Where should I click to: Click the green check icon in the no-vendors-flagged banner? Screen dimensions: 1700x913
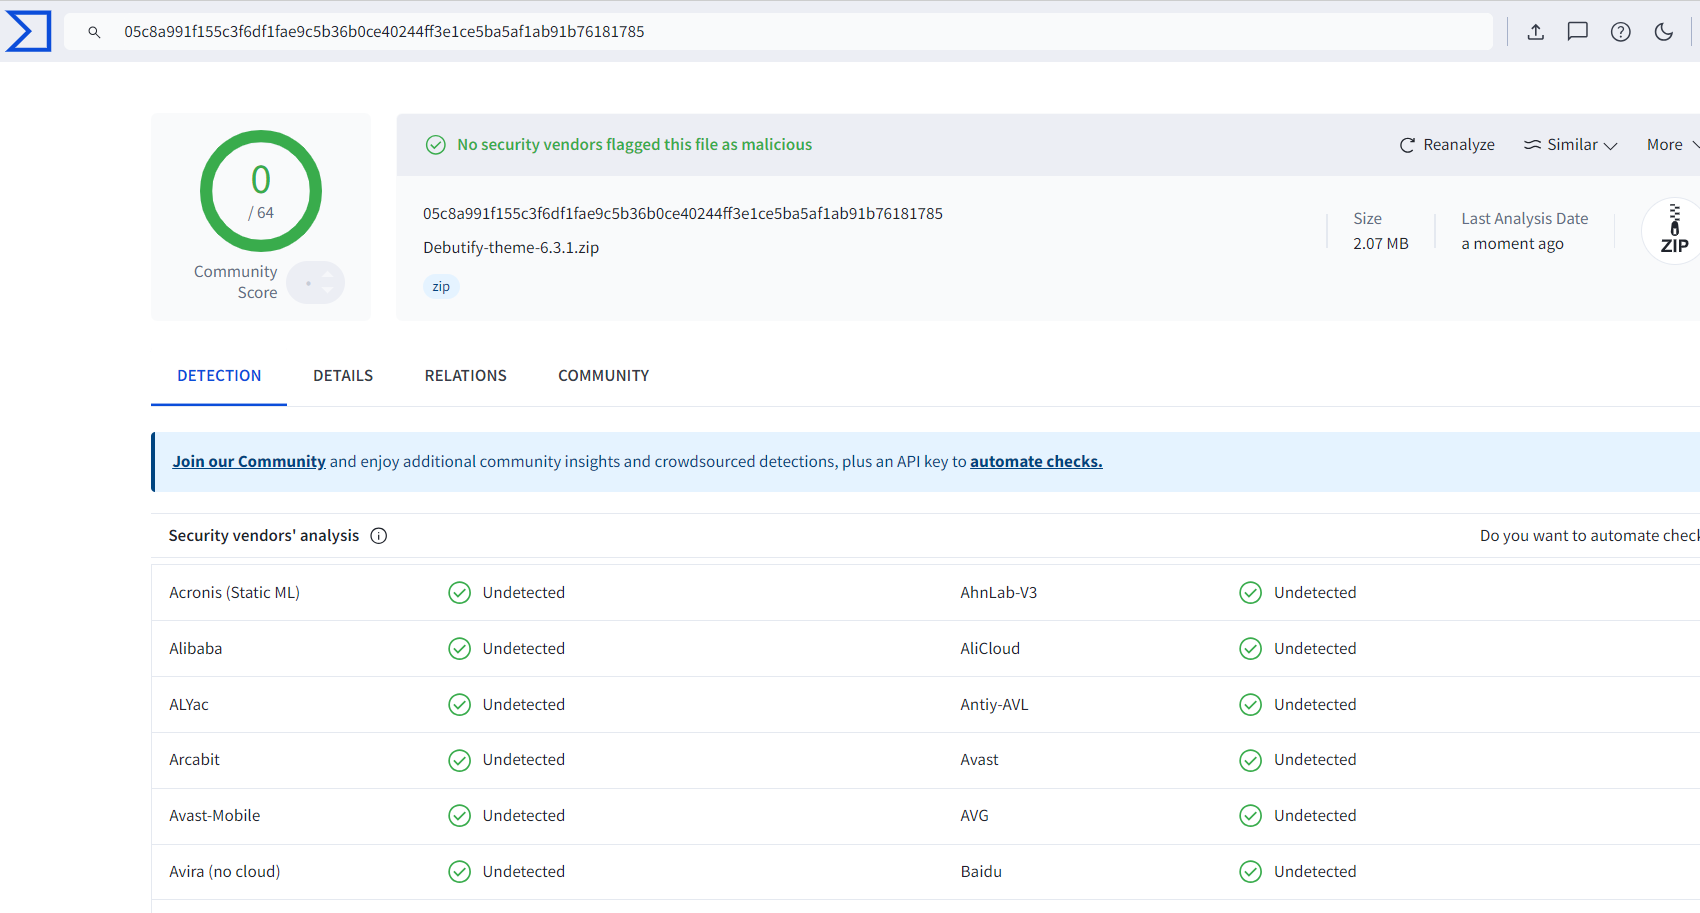tap(436, 145)
